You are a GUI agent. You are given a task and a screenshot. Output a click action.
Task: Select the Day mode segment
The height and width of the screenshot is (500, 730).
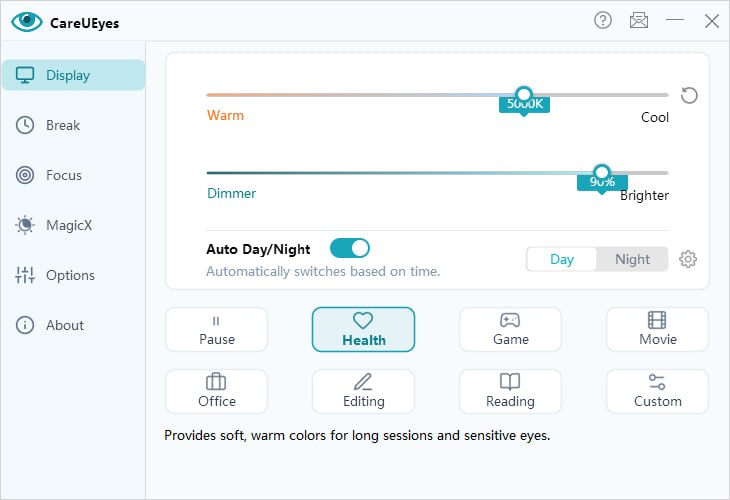tap(561, 259)
